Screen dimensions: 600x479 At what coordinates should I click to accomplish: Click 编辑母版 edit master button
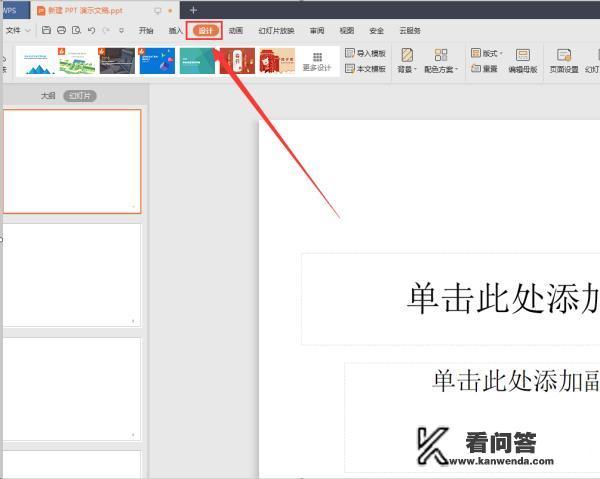click(x=523, y=61)
